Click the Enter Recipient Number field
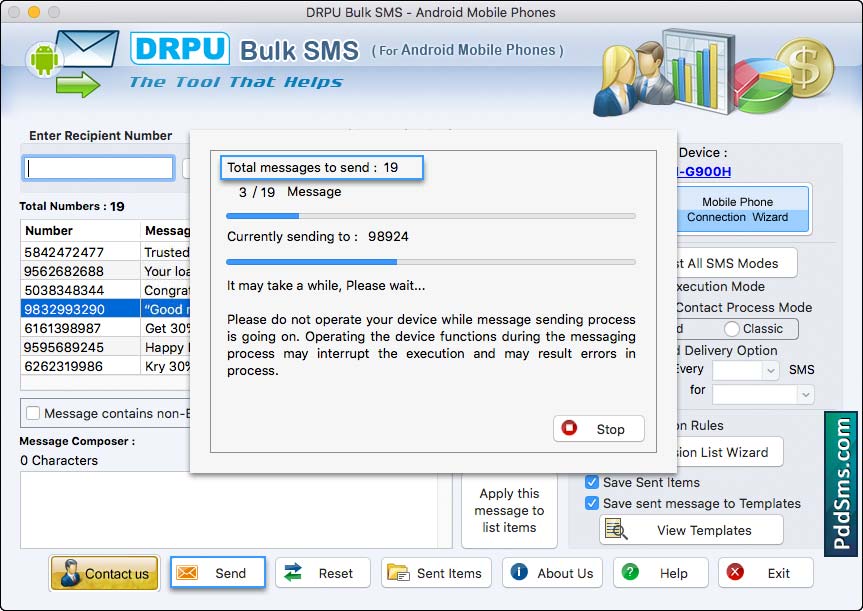The width and height of the screenshot is (863, 611). (x=99, y=168)
